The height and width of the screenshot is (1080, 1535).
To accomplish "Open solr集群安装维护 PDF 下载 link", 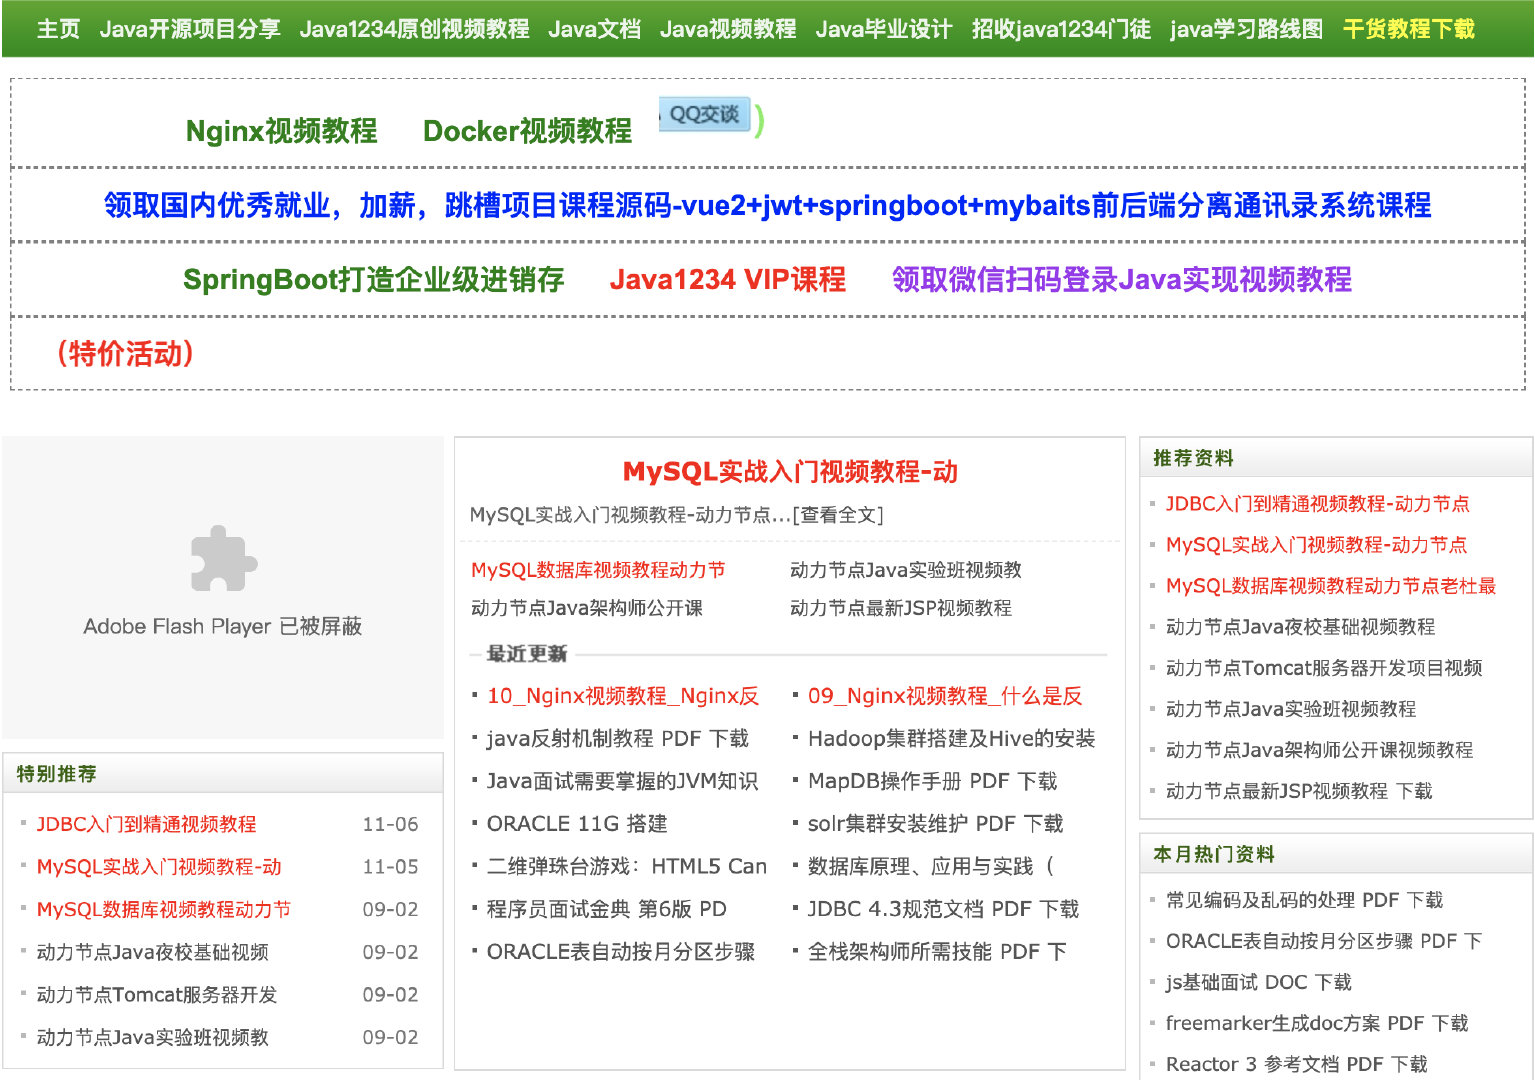I will [x=935, y=824].
